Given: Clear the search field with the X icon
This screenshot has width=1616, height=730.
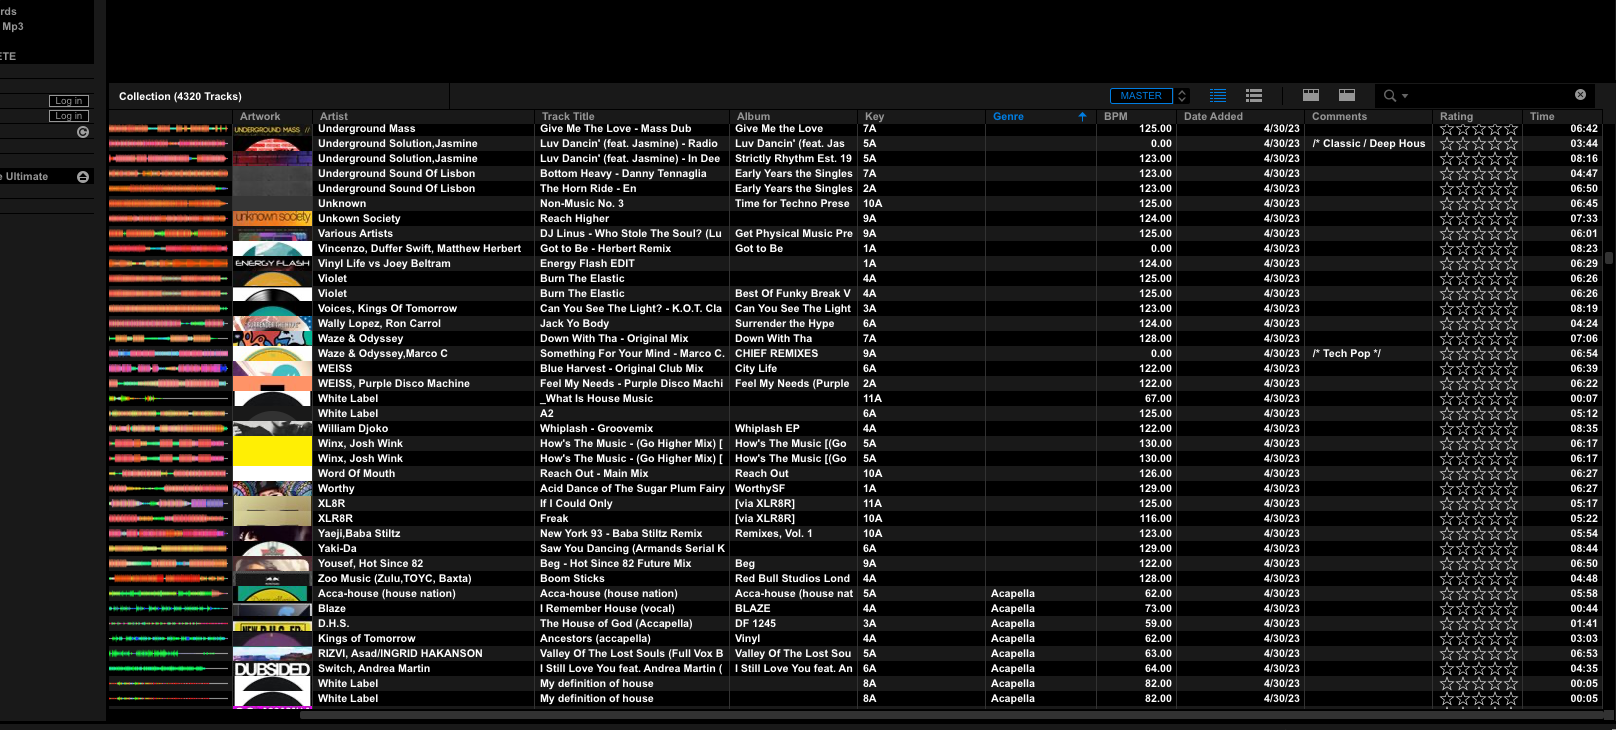Looking at the screenshot, I should coord(1580,95).
